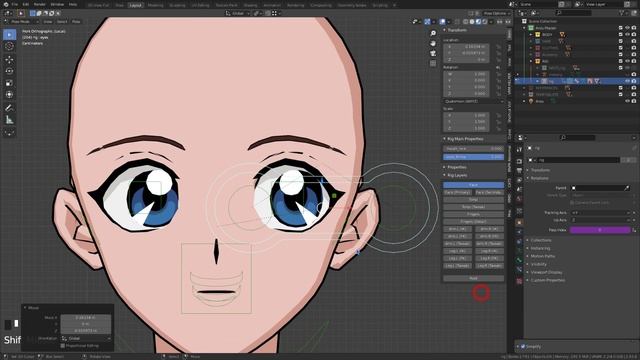This screenshot has width=640, height=360.
Task: Open the Output properties tab icon
Action: click(519, 171)
